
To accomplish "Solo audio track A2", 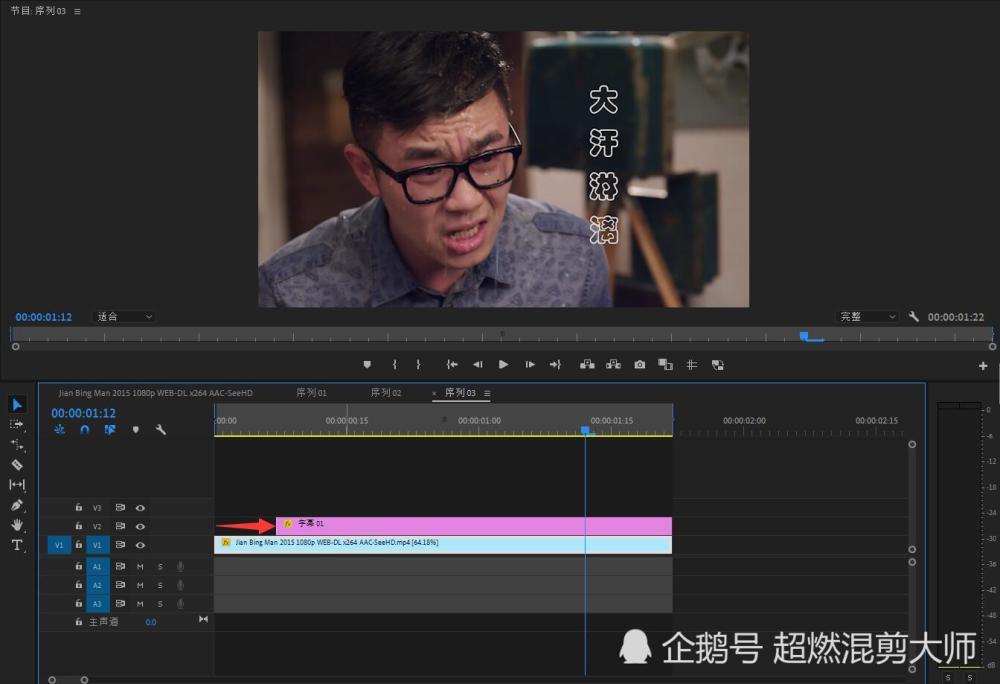I will coord(160,585).
